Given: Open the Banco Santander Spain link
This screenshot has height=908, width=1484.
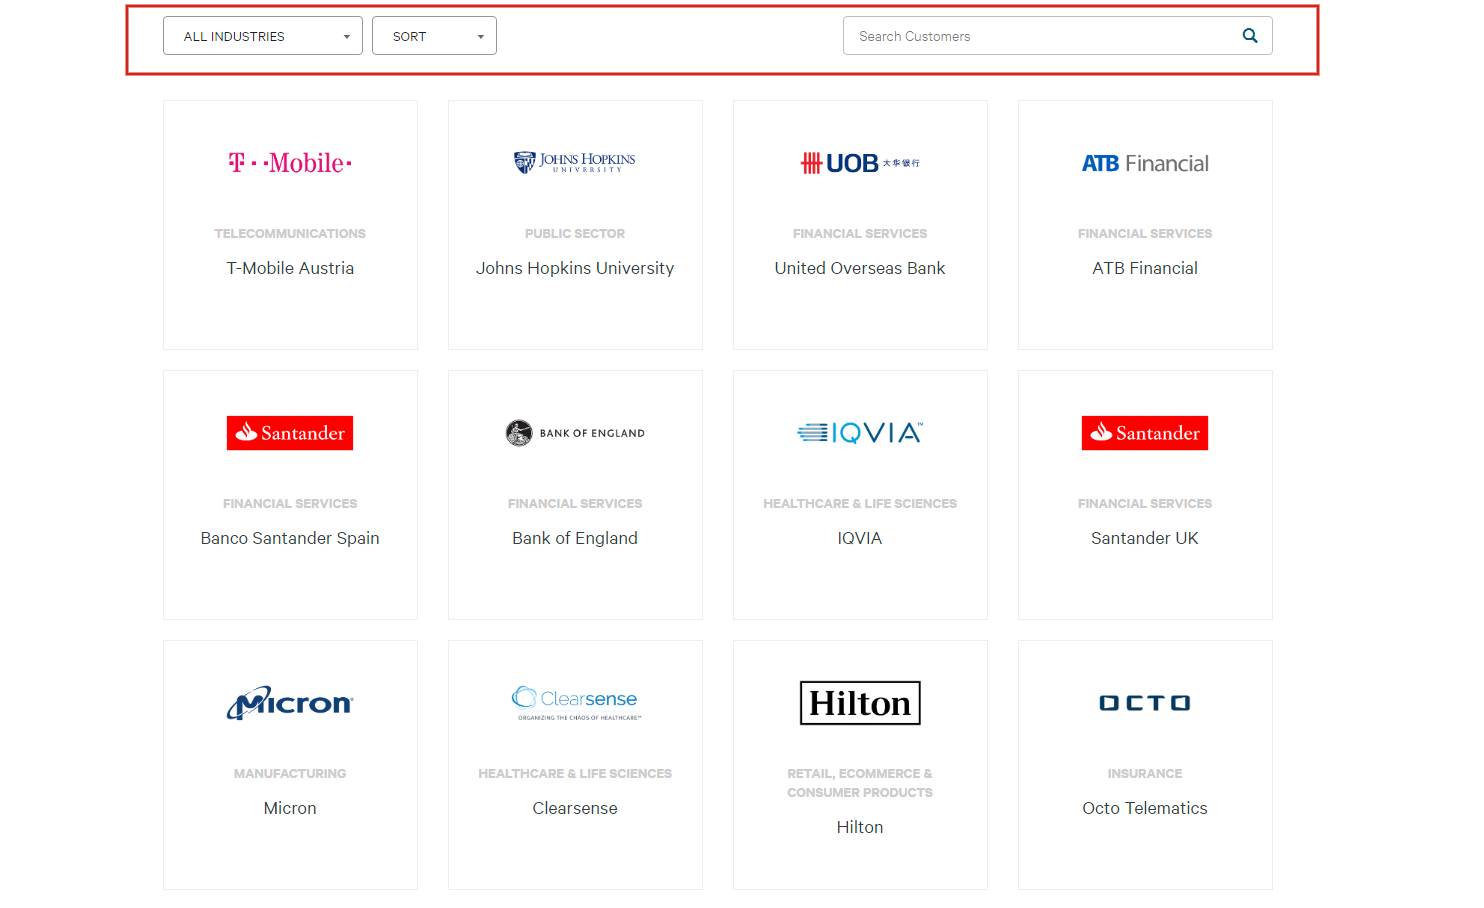Looking at the screenshot, I should click(x=290, y=538).
